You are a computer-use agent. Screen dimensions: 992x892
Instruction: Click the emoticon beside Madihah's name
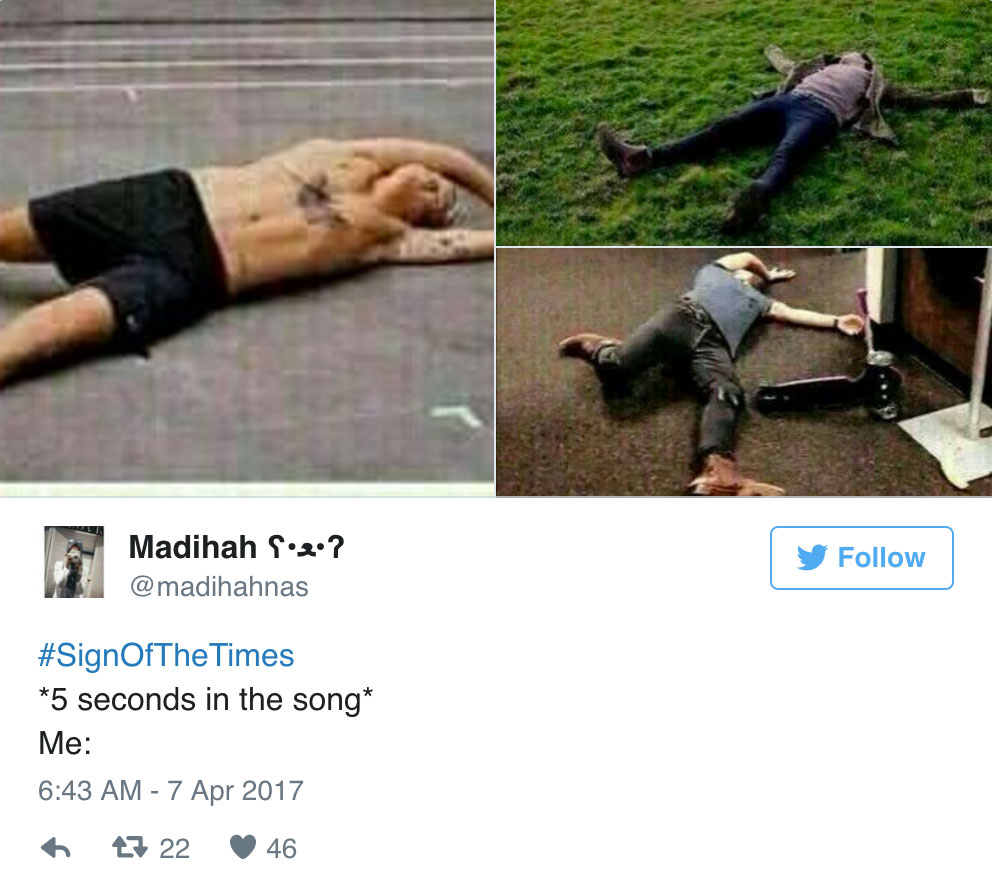[306, 547]
